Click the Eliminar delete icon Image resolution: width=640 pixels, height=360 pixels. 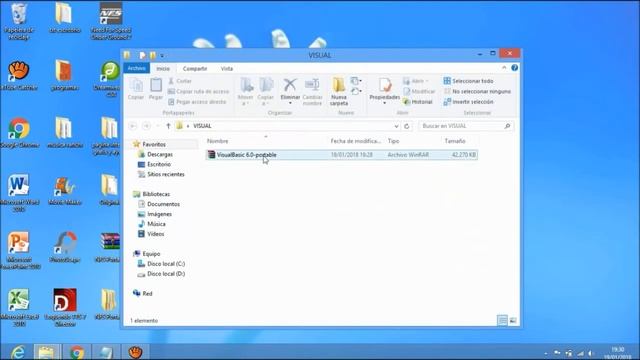[290, 85]
